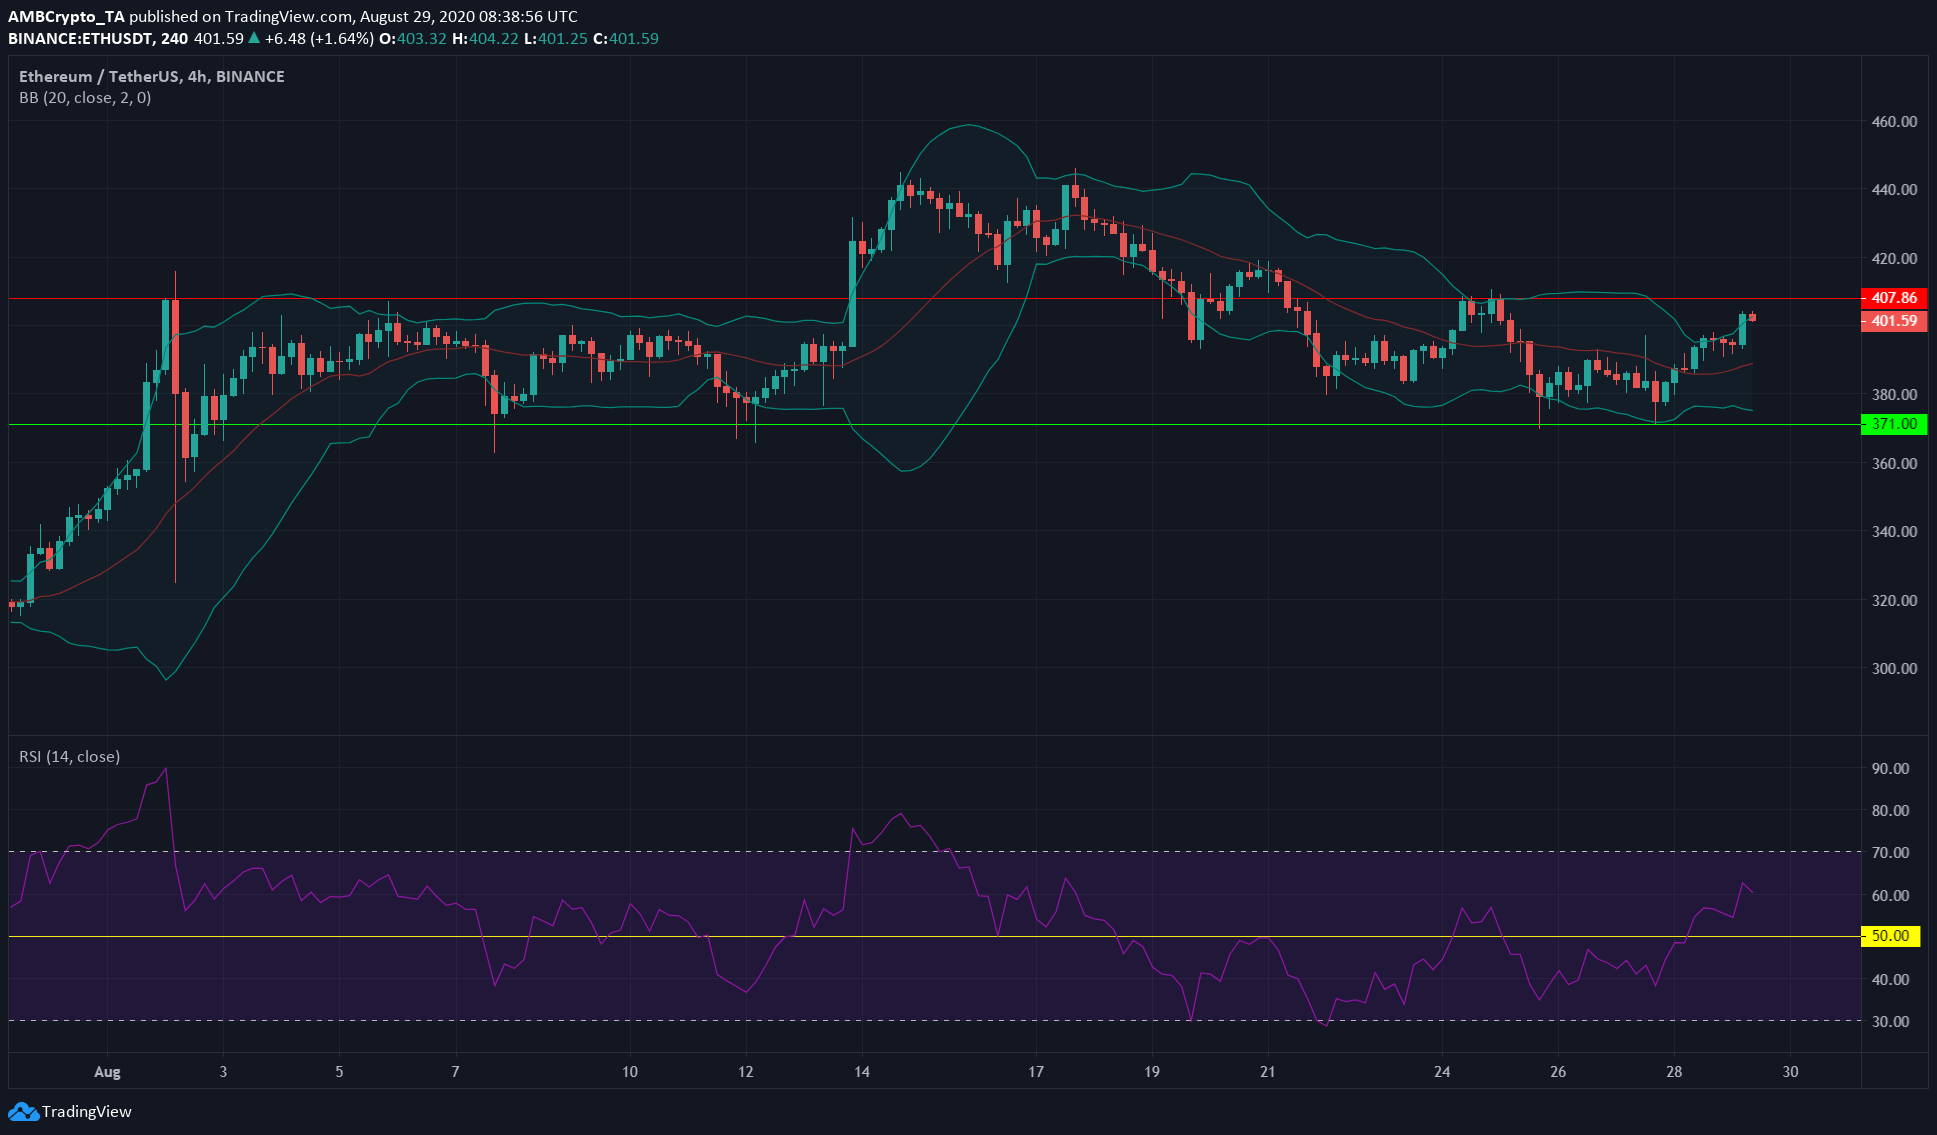Click the 40.00 RSI axis label
Viewport: 1937px width, 1135px height.
coord(1890,980)
